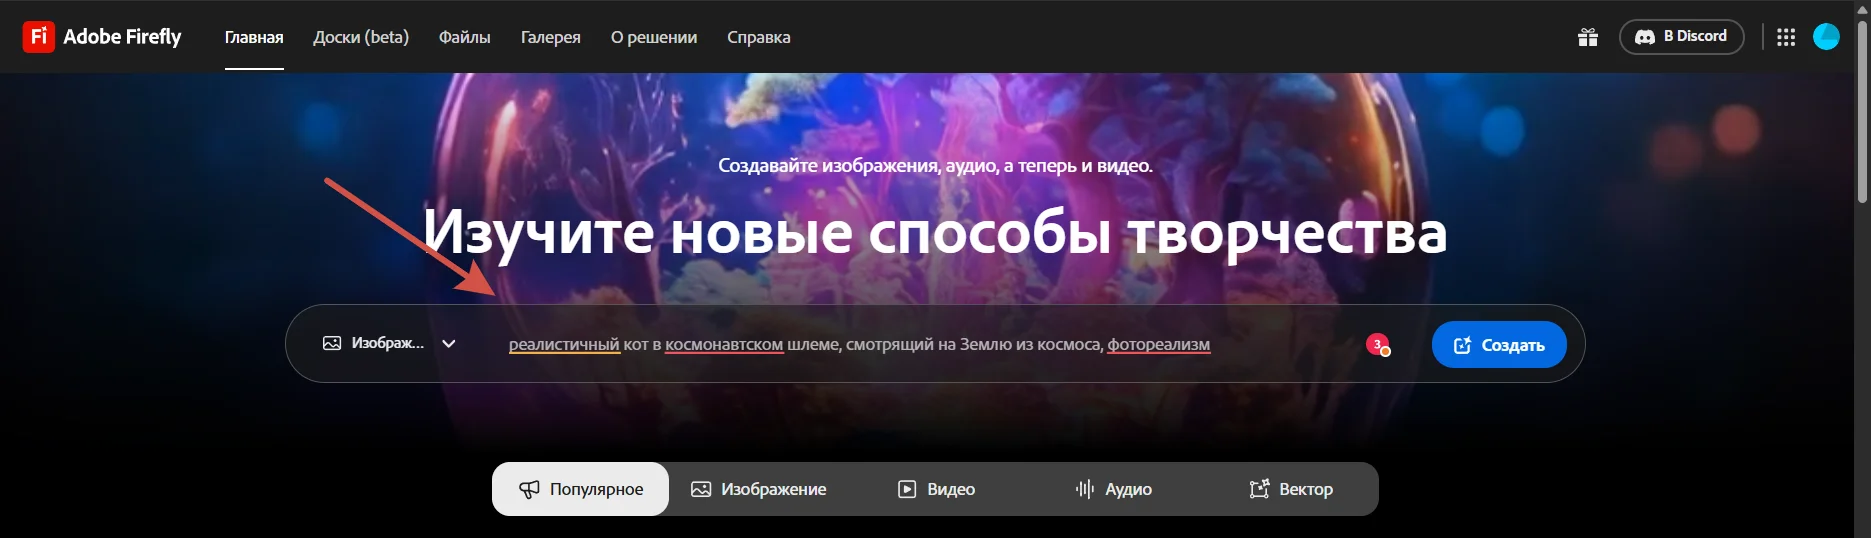Switch to the Аудио category tab

1113,489
